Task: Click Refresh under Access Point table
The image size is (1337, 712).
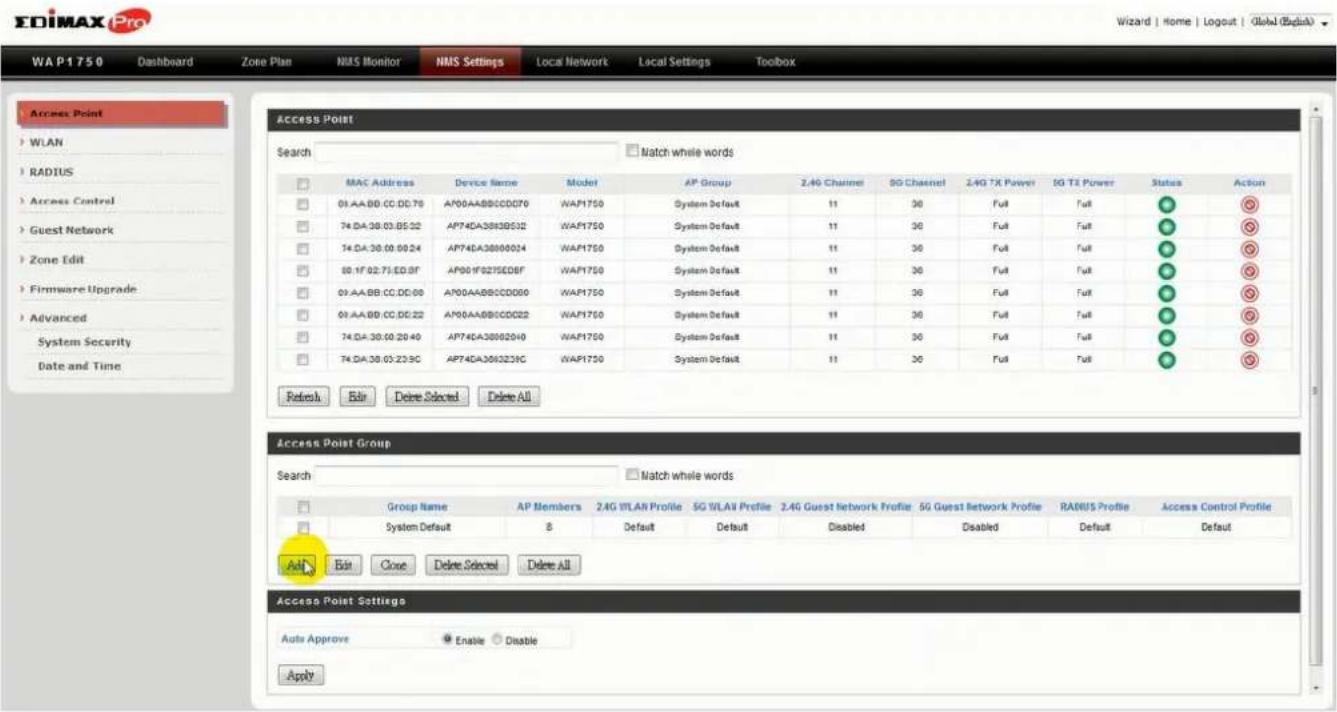Action: [x=303, y=397]
